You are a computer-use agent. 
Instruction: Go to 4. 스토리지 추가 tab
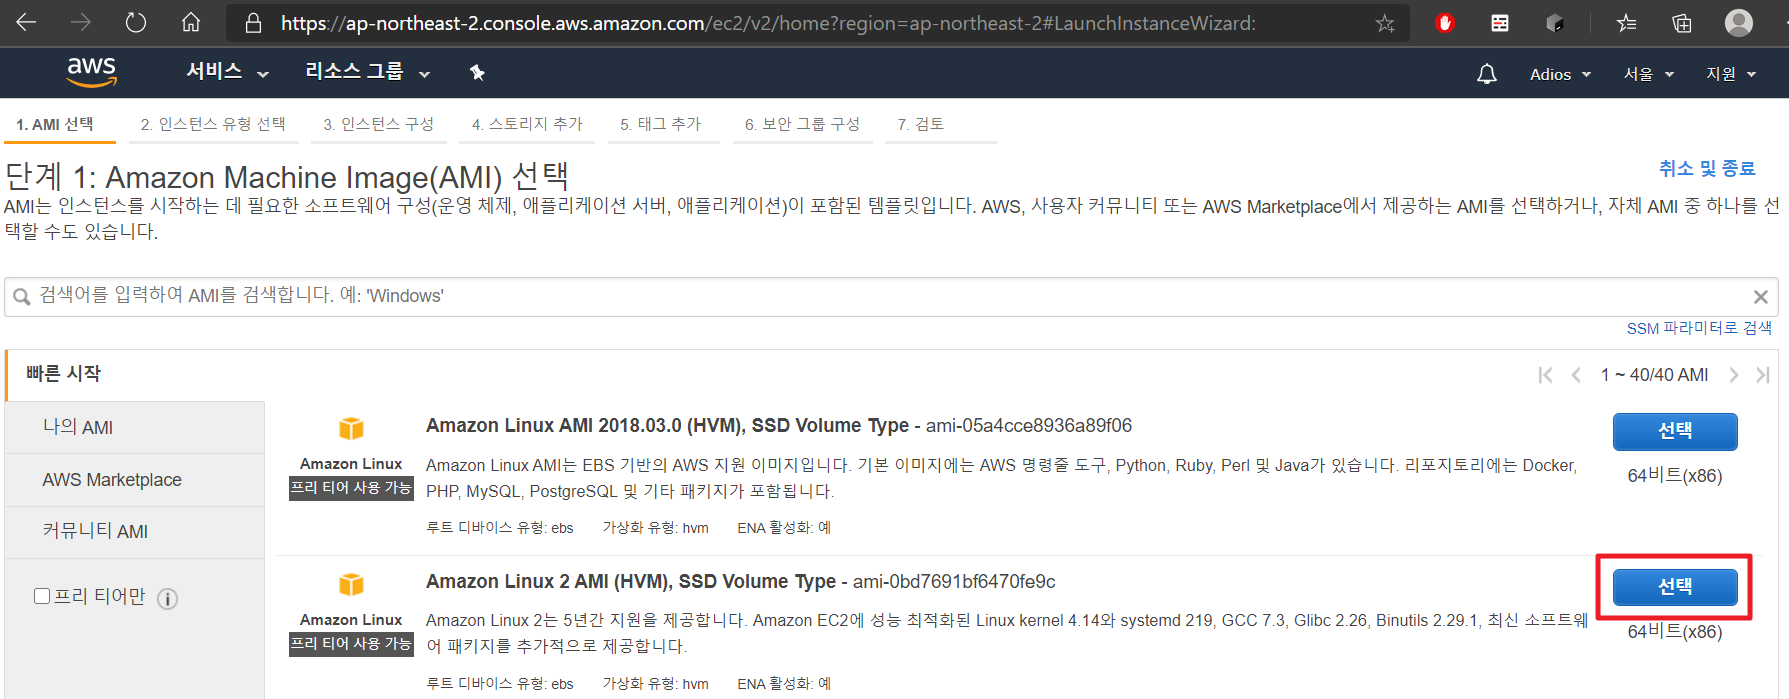527,124
